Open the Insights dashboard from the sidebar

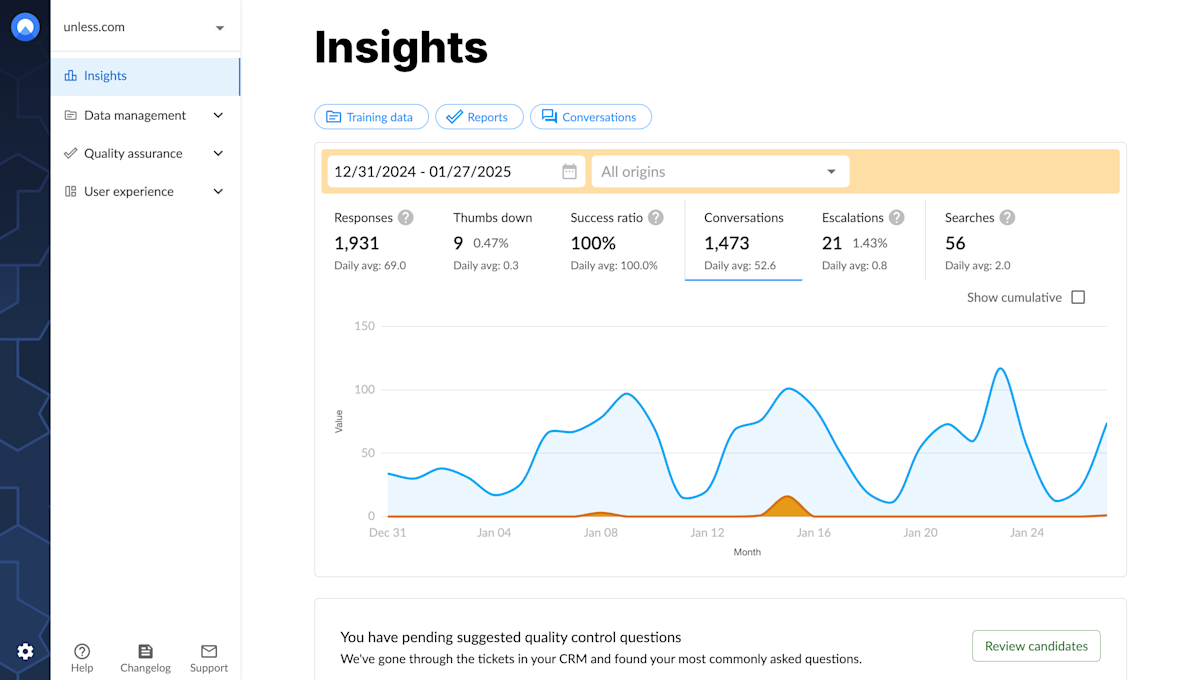click(x=105, y=75)
